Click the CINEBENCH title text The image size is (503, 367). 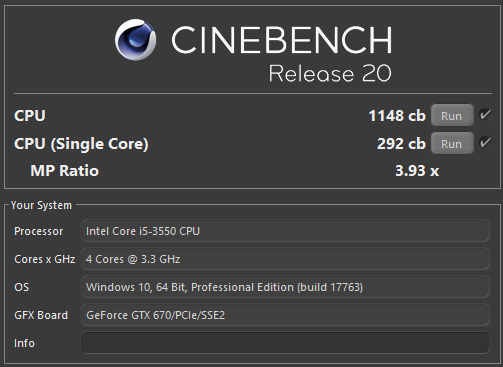[x=282, y=40]
